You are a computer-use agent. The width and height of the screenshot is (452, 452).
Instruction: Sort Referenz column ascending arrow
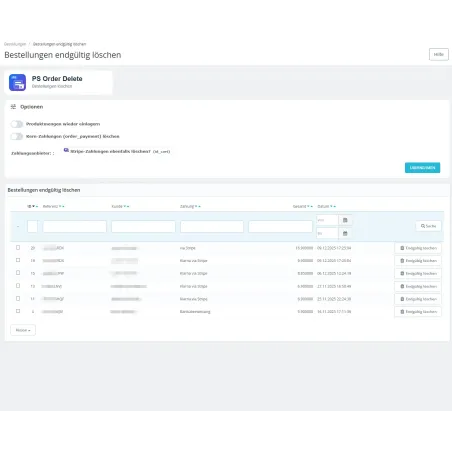(x=63, y=206)
